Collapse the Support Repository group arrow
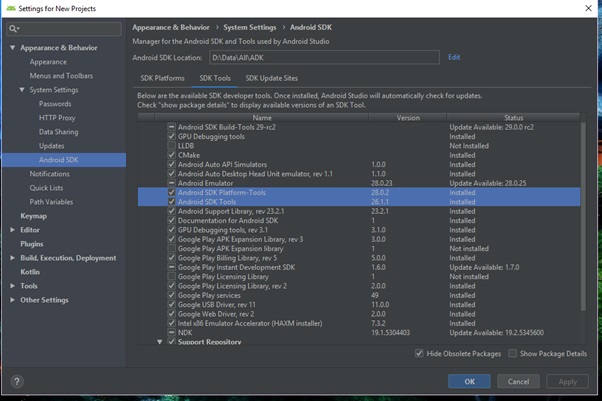The height and width of the screenshot is (401, 602). point(160,342)
